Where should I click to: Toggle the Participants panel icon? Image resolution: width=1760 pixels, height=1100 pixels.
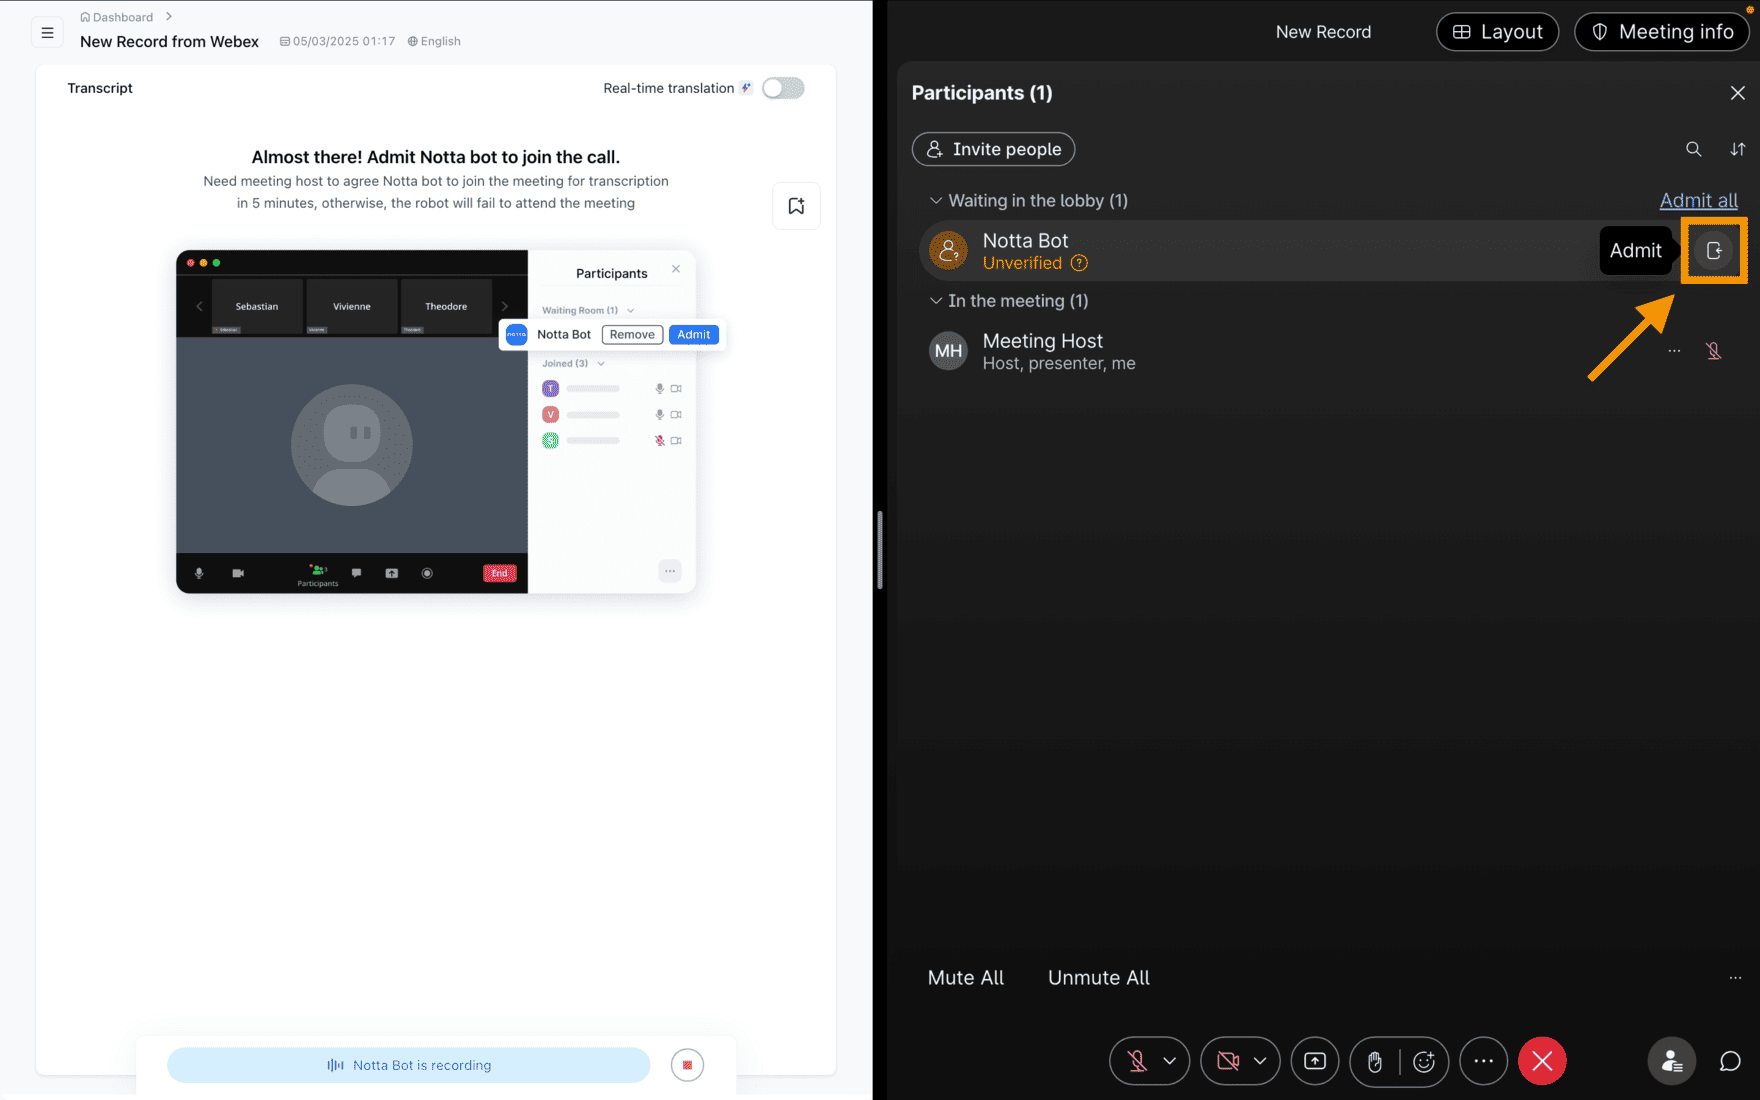1672,1061
